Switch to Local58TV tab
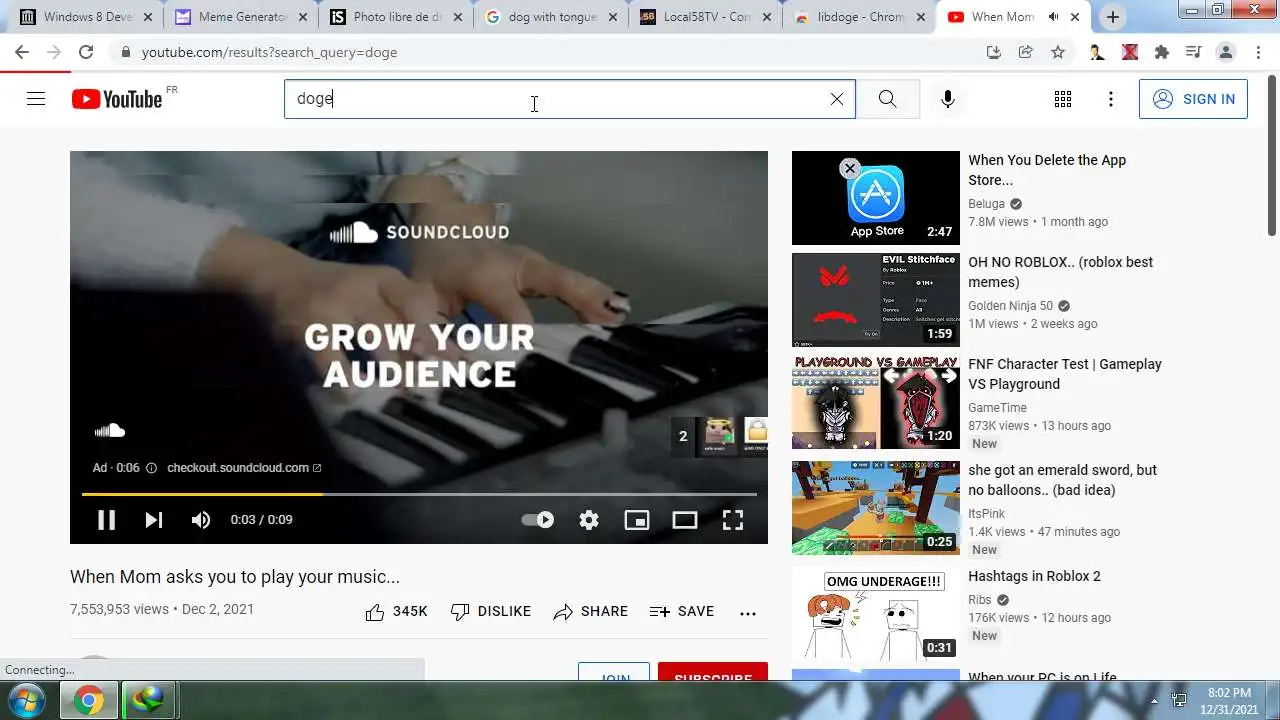This screenshot has height=720, width=1280. point(707,17)
